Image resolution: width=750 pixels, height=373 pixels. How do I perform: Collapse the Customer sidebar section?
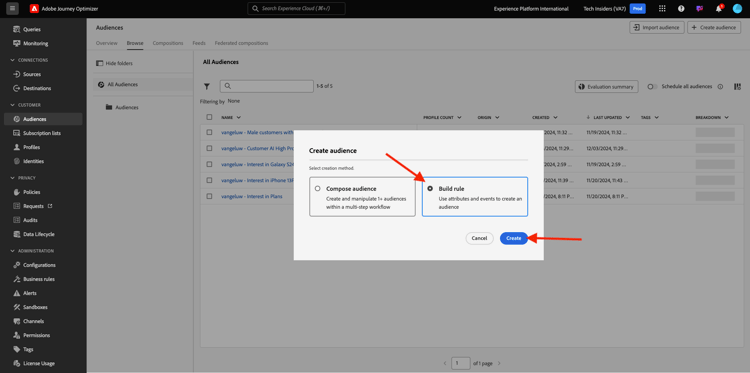click(13, 105)
